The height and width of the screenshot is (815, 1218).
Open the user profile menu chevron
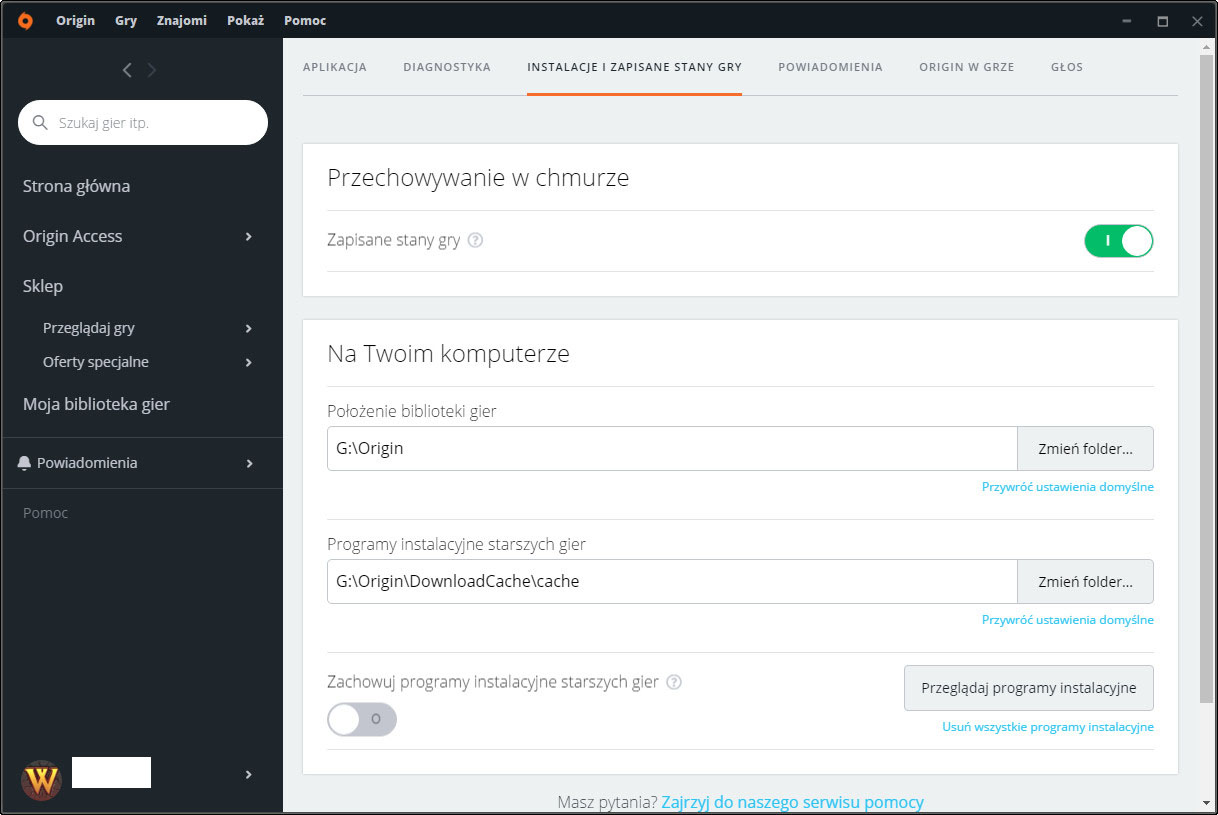pos(249,774)
